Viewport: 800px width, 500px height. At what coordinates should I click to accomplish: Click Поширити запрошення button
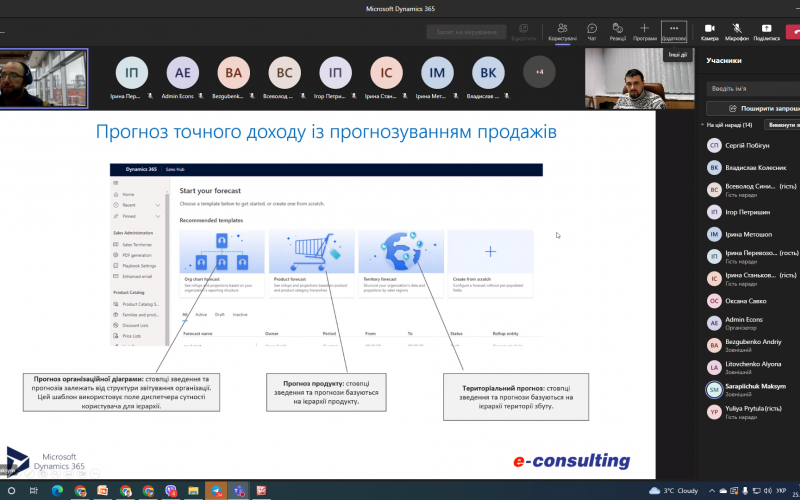753,108
